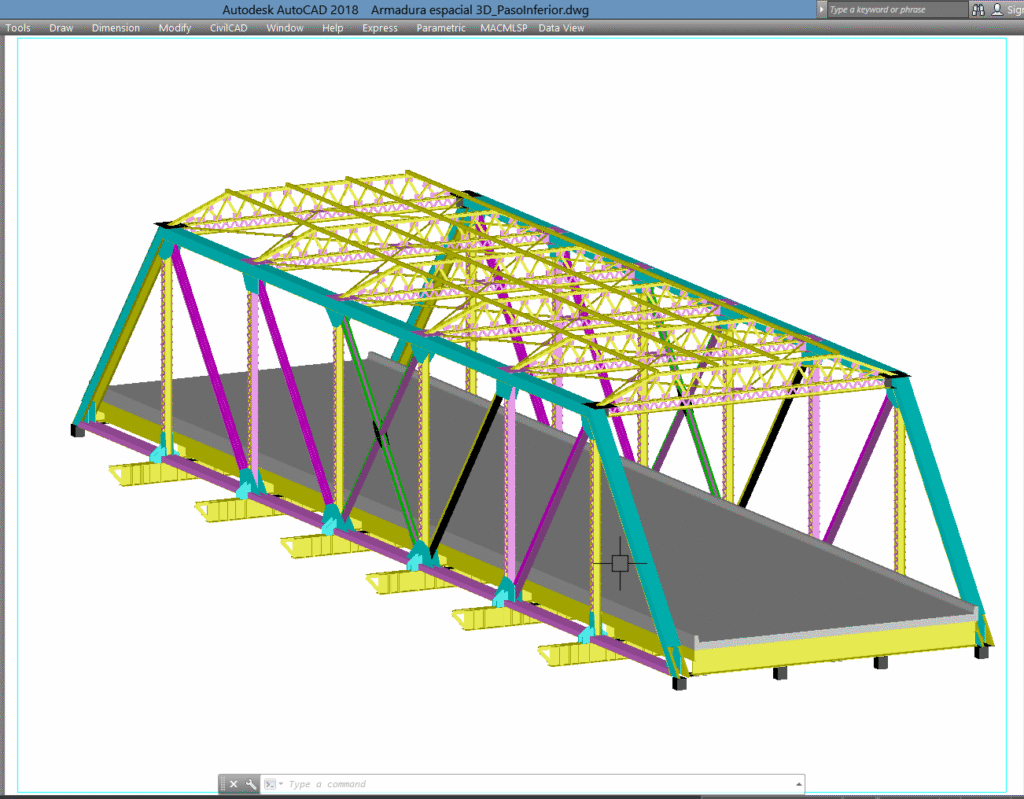Open the Data View menu

tap(561, 28)
